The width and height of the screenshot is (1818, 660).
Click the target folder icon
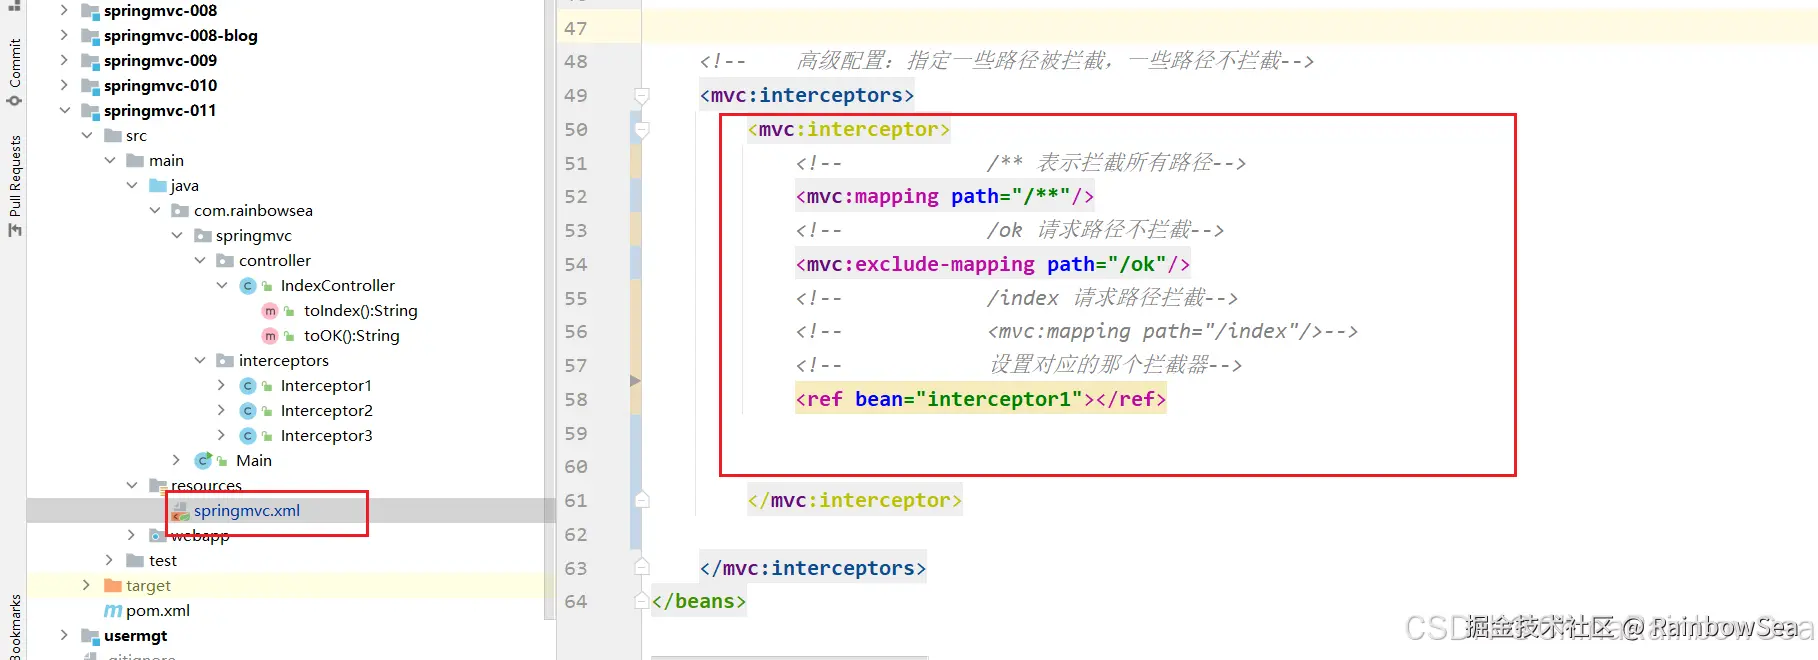(113, 586)
